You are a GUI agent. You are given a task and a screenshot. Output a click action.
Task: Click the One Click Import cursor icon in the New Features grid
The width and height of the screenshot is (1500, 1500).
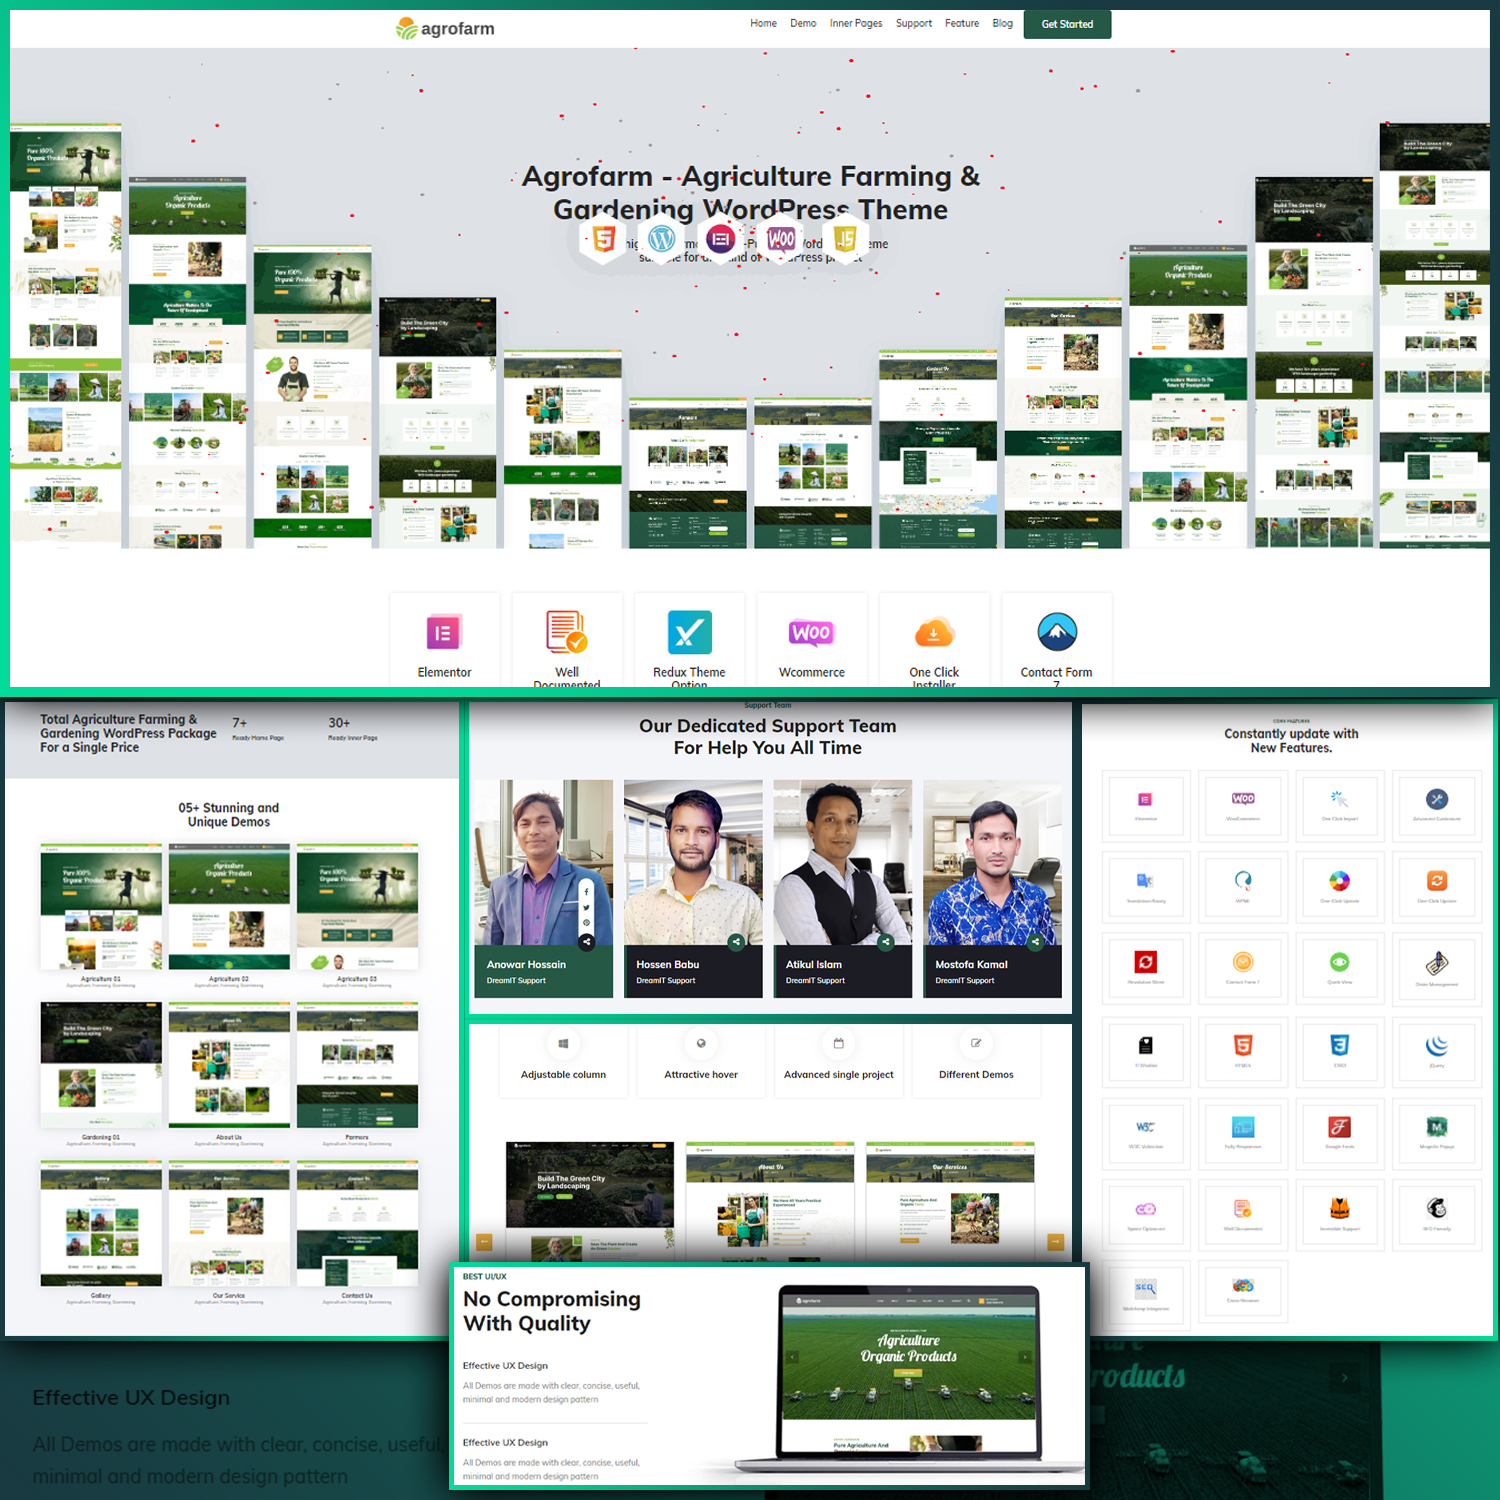[x=1339, y=798]
